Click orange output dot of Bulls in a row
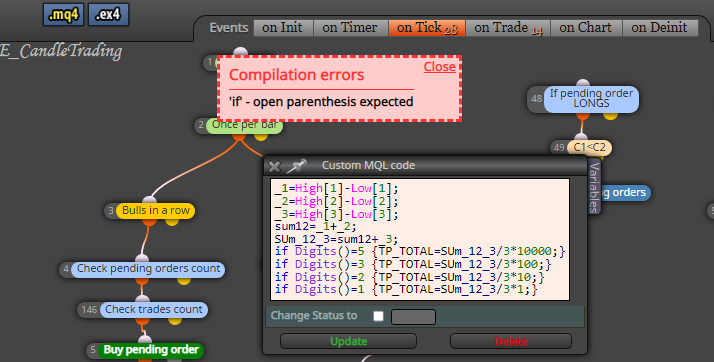The image size is (714, 362). tap(149, 221)
